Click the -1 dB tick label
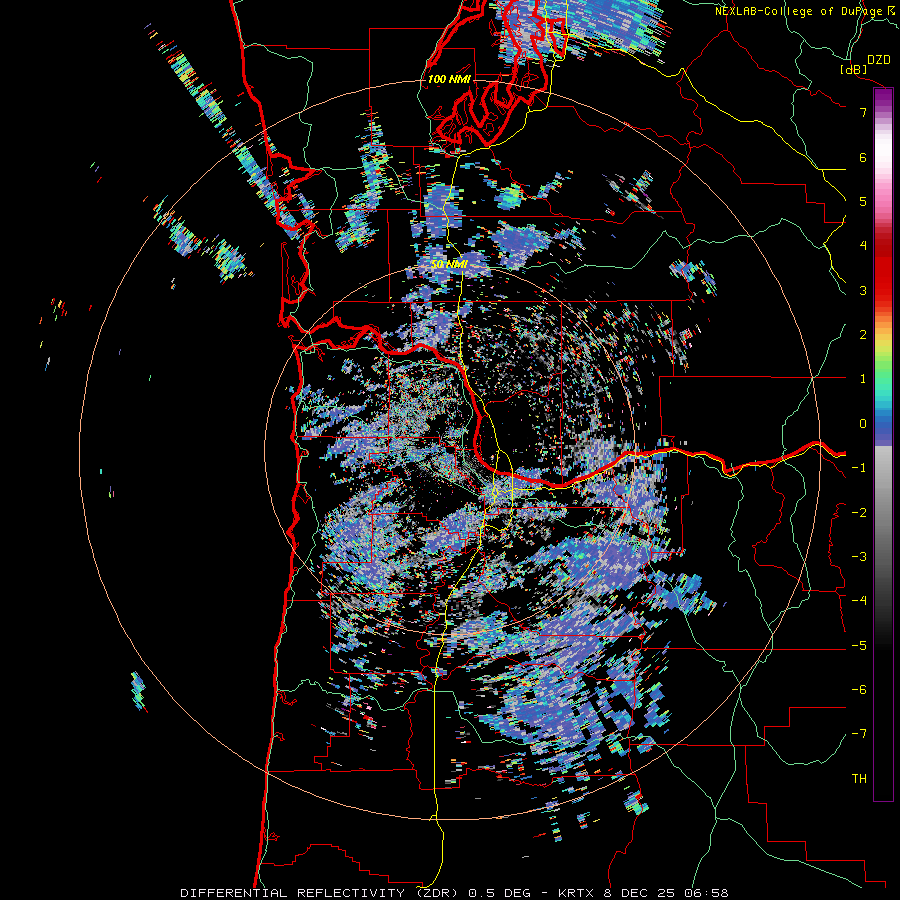Screen dimensions: 900x900 tap(859, 468)
